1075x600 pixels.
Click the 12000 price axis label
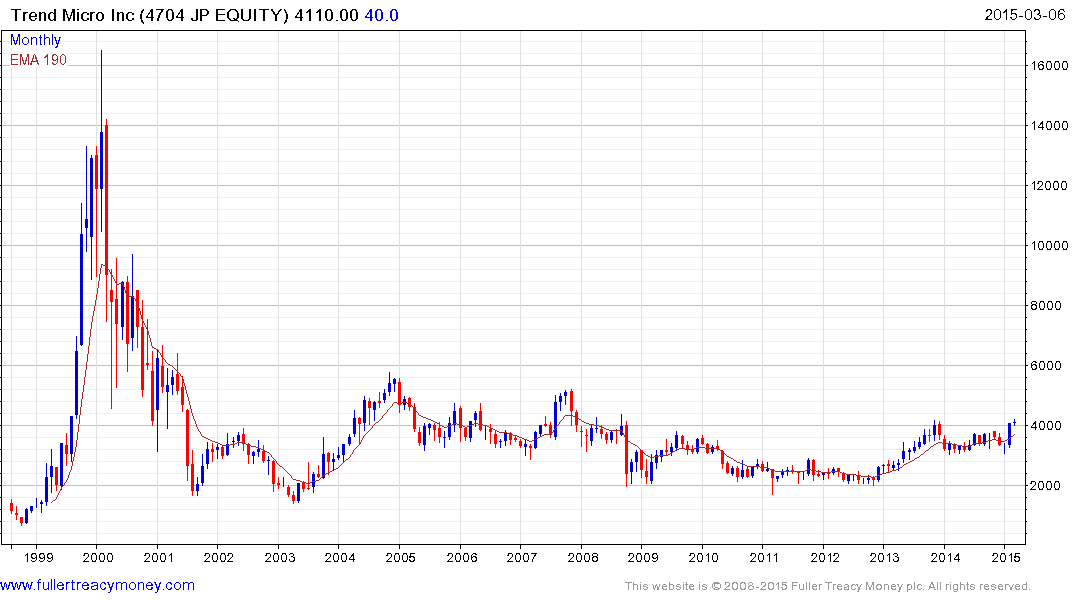pyautogui.click(x=1049, y=186)
